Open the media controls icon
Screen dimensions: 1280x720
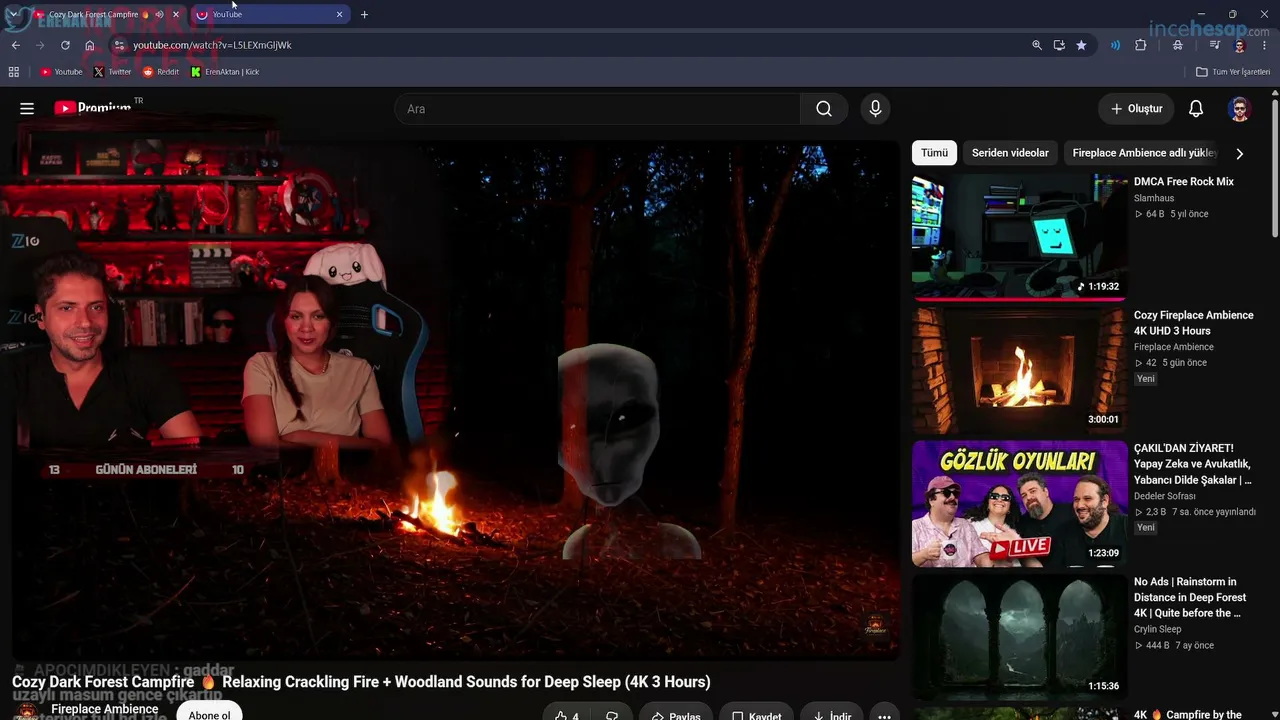tap(1215, 45)
